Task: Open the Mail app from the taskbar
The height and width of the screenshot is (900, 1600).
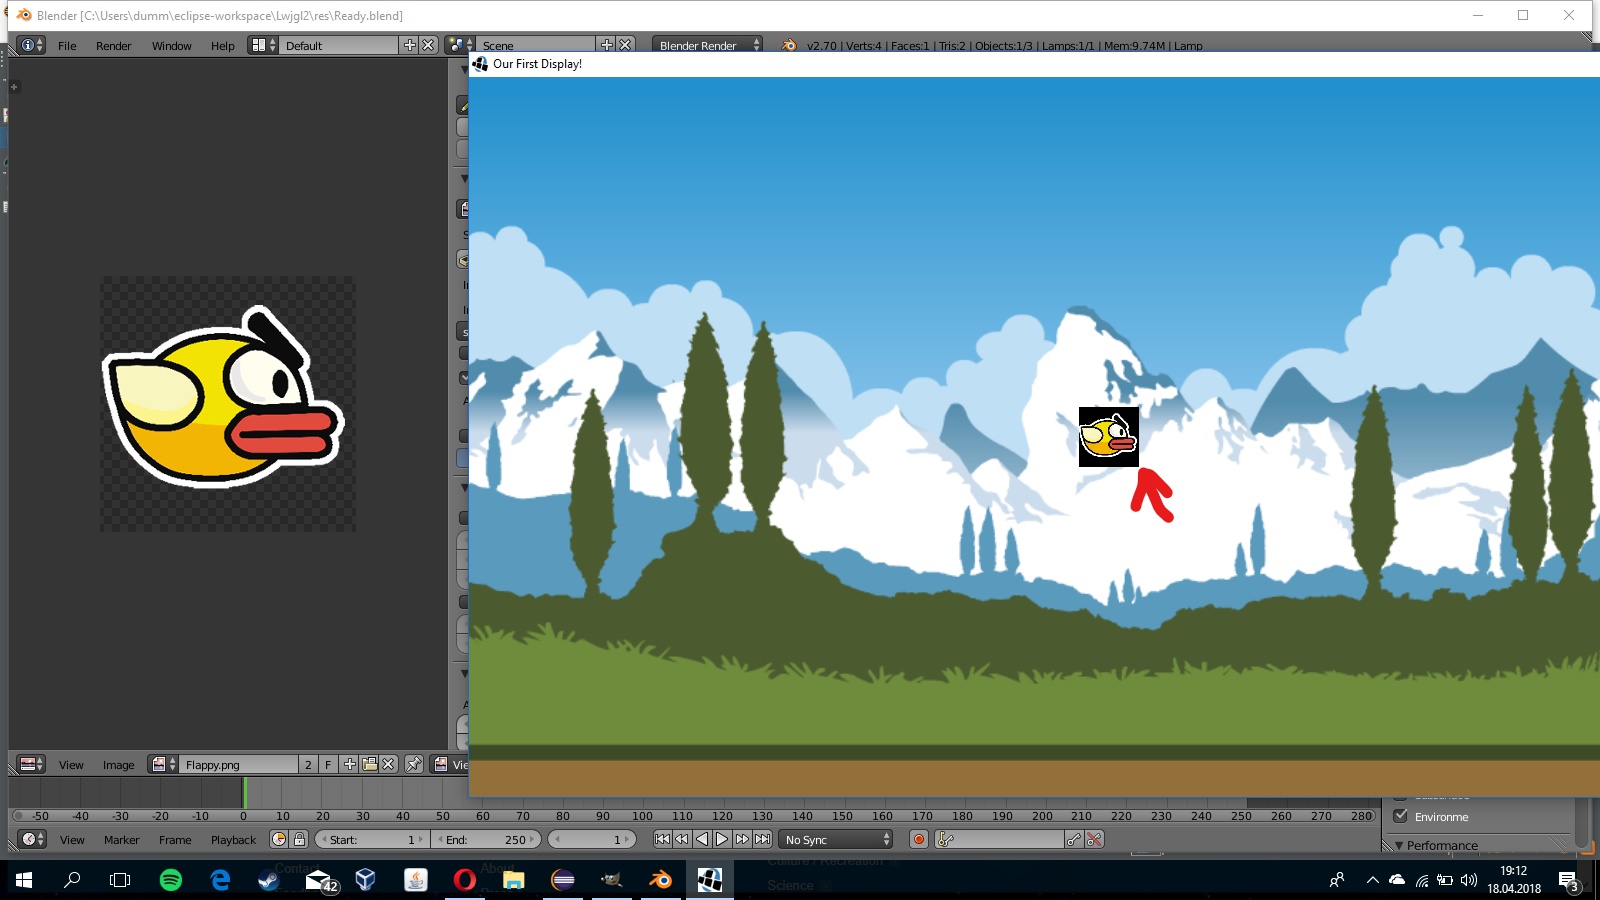Action: tap(319, 880)
